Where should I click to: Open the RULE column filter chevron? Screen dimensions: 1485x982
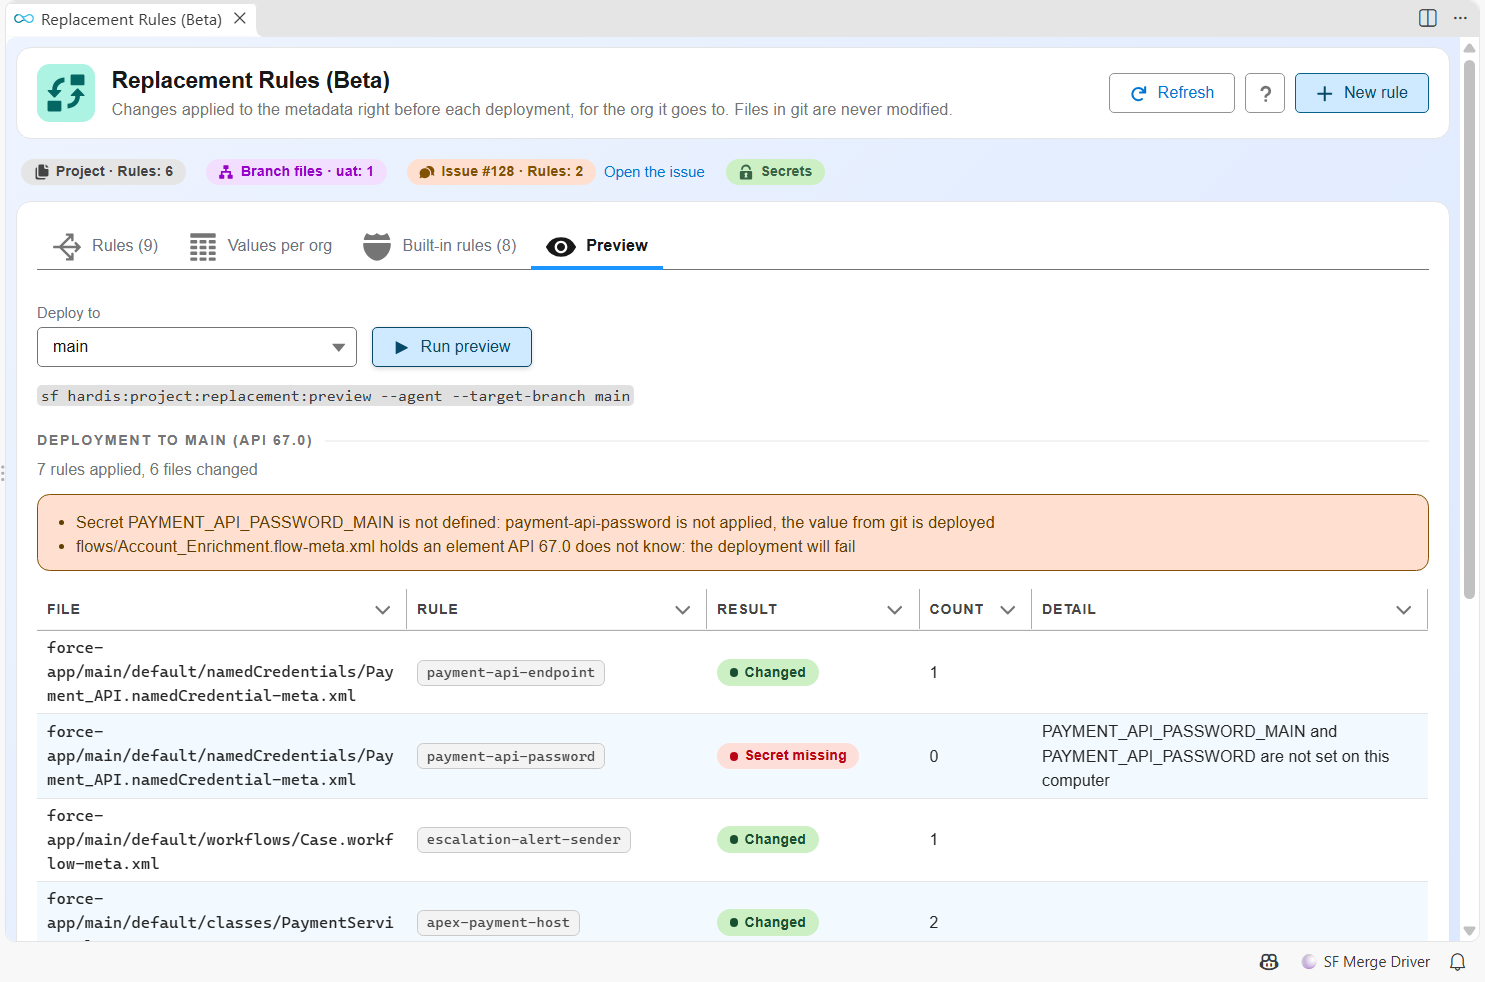(x=683, y=610)
